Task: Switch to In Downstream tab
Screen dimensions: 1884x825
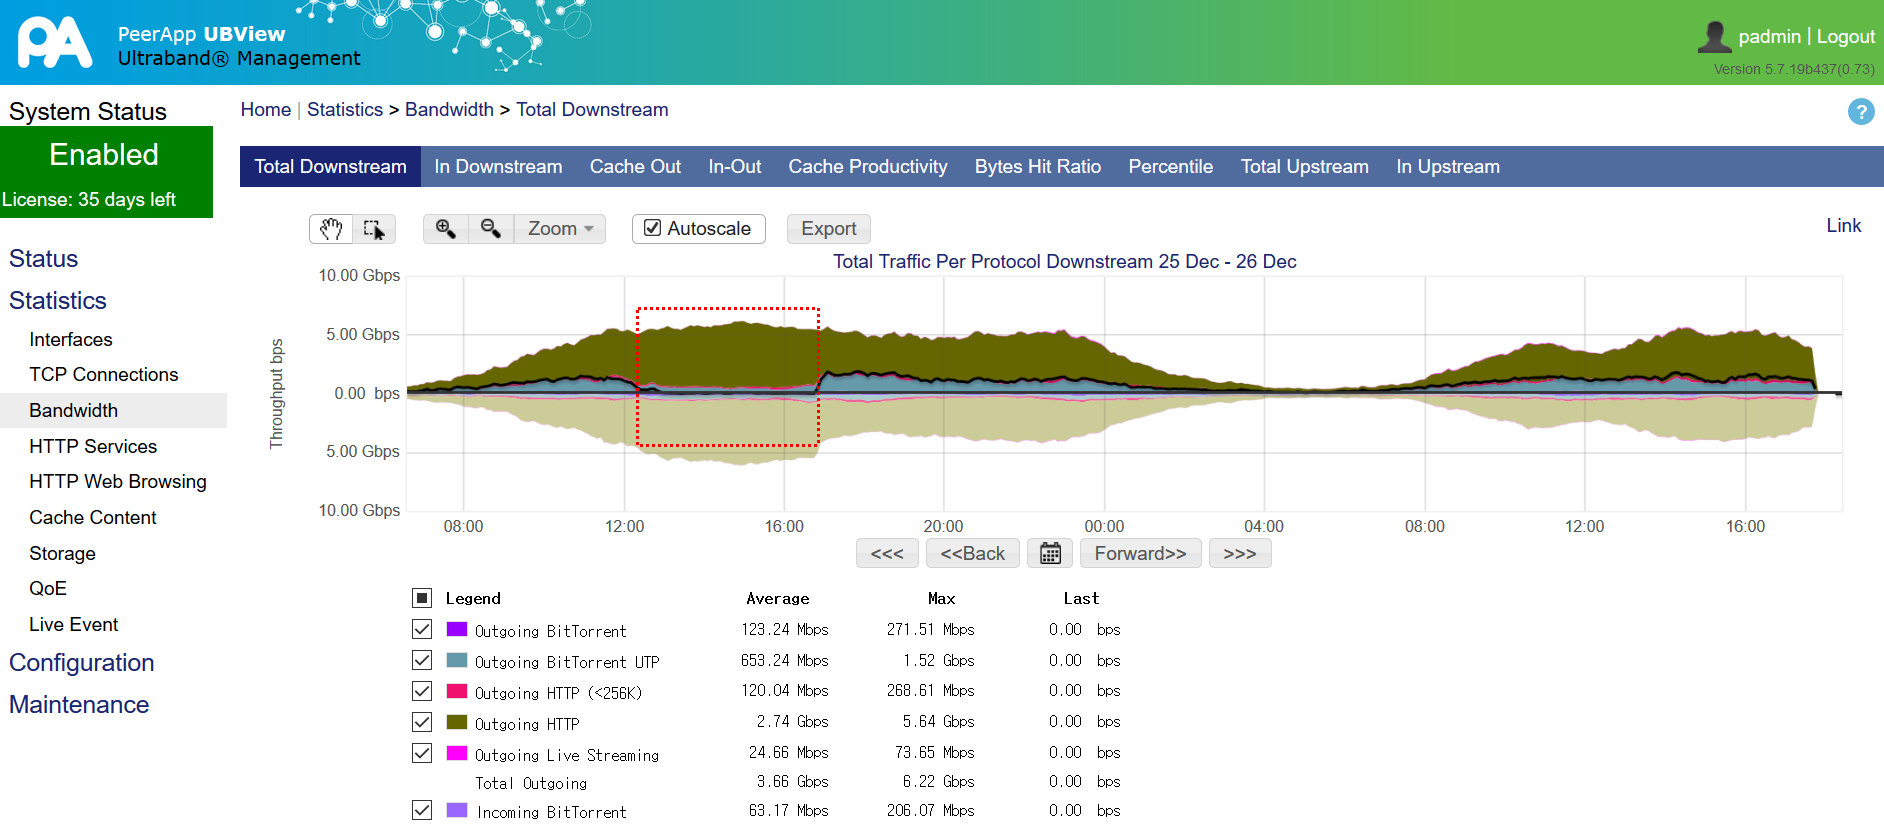Action: (x=498, y=167)
